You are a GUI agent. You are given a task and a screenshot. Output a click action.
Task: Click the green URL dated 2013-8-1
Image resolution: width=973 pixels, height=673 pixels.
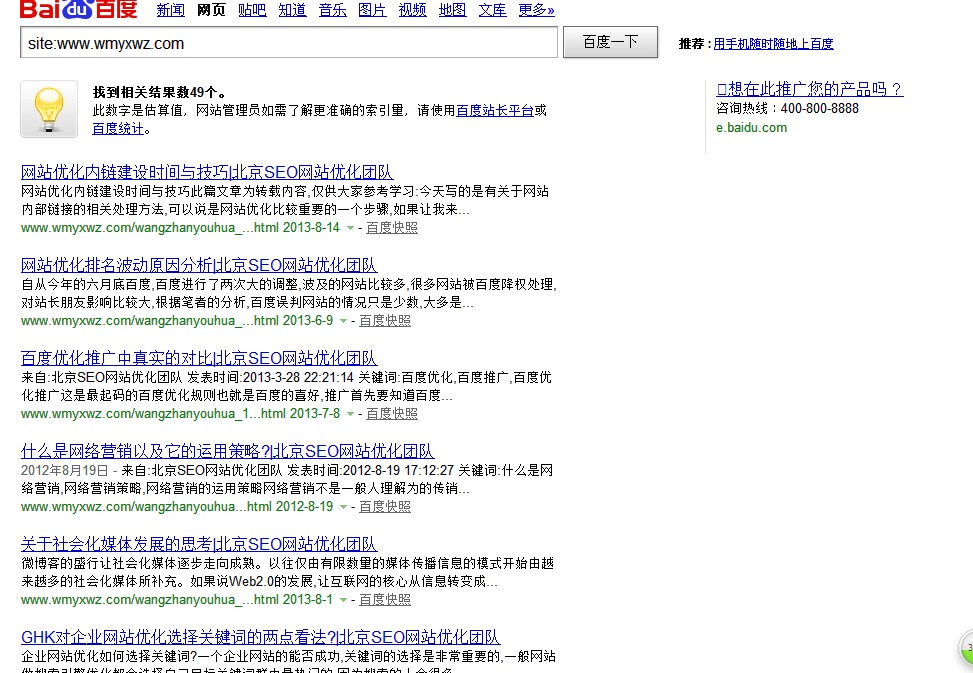click(177, 600)
